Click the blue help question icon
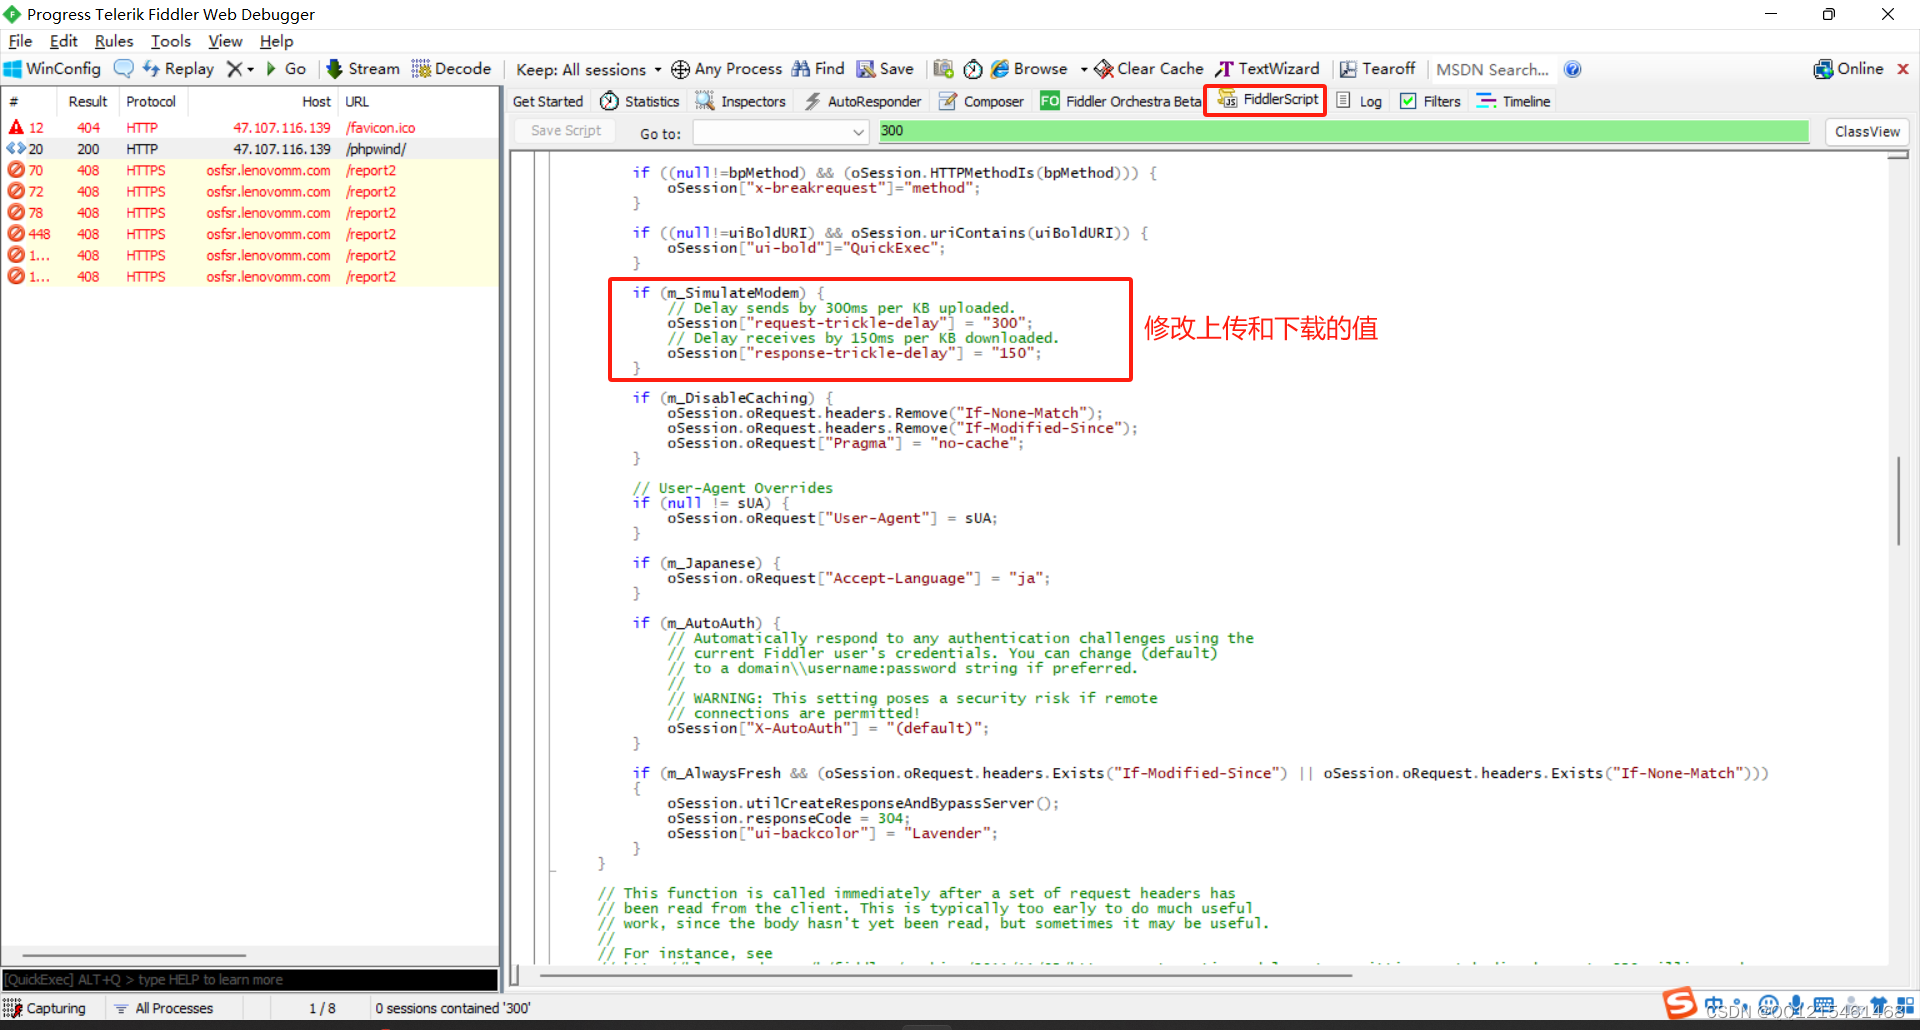Image resolution: width=1920 pixels, height=1030 pixels. [x=1572, y=69]
